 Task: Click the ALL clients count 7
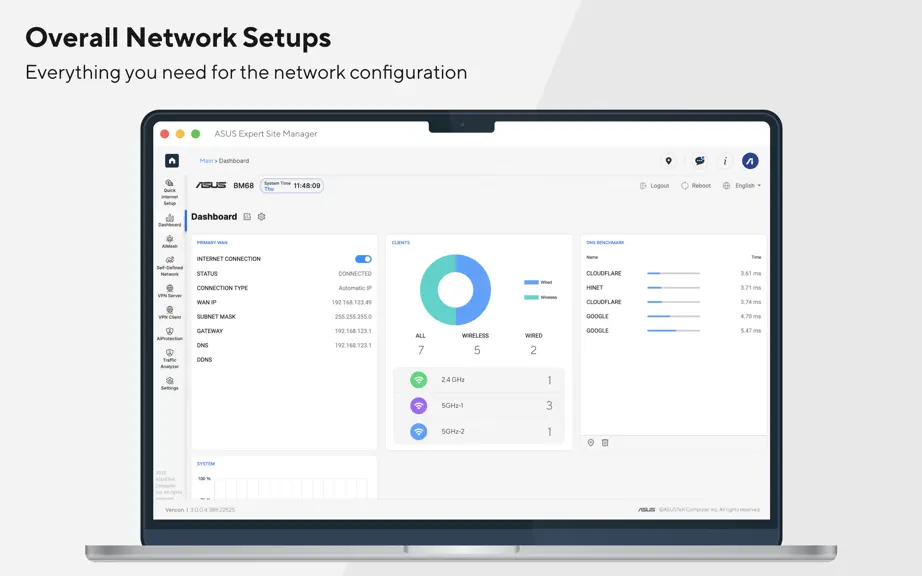[x=421, y=350]
